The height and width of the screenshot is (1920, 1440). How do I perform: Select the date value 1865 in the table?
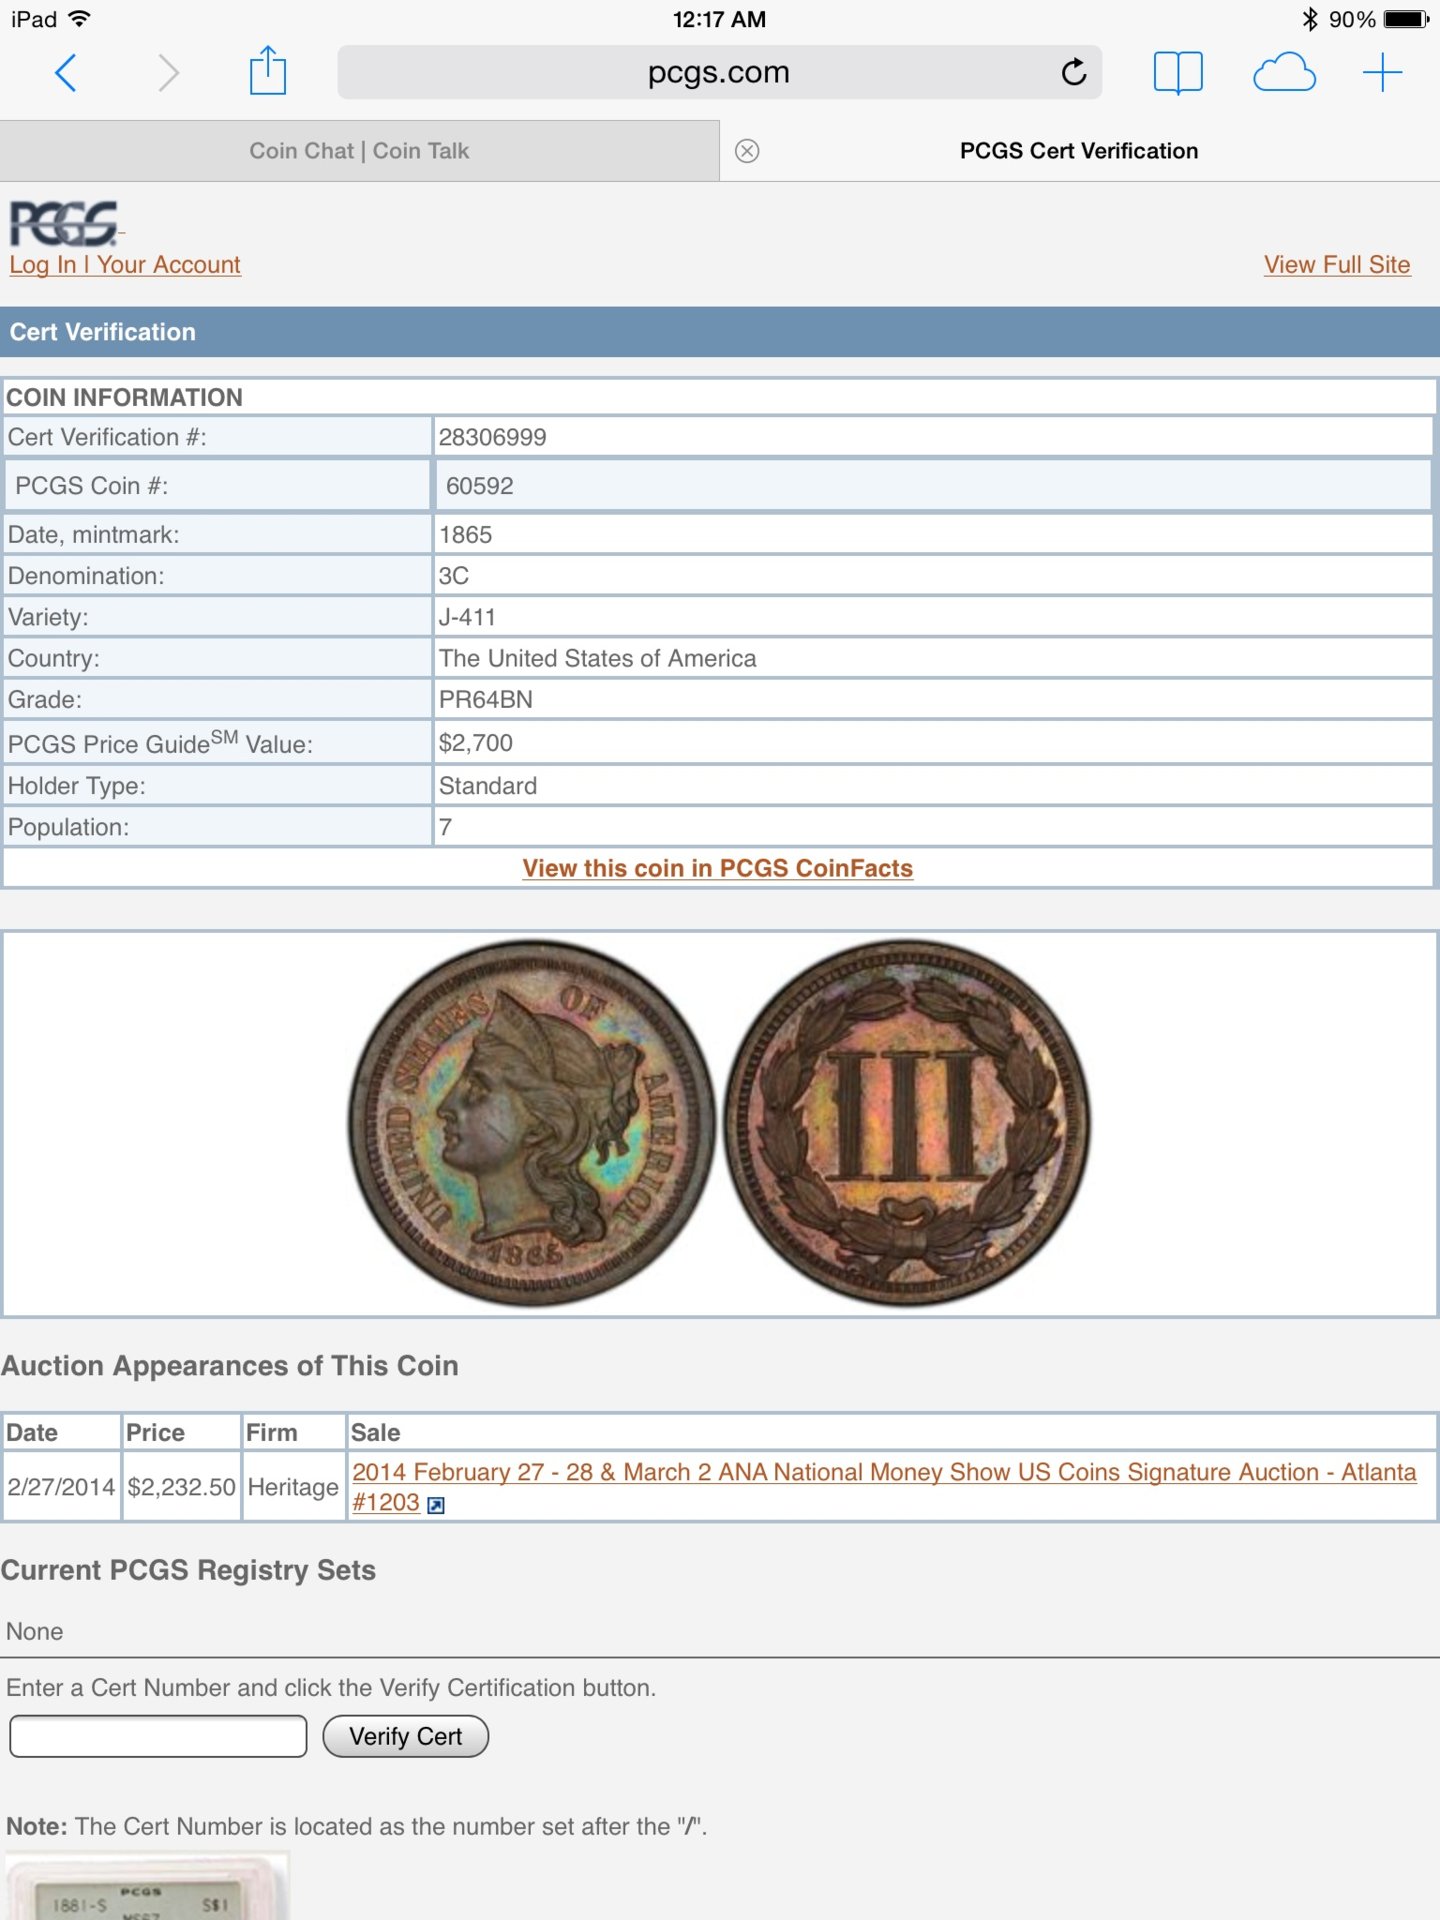click(465, 535)
